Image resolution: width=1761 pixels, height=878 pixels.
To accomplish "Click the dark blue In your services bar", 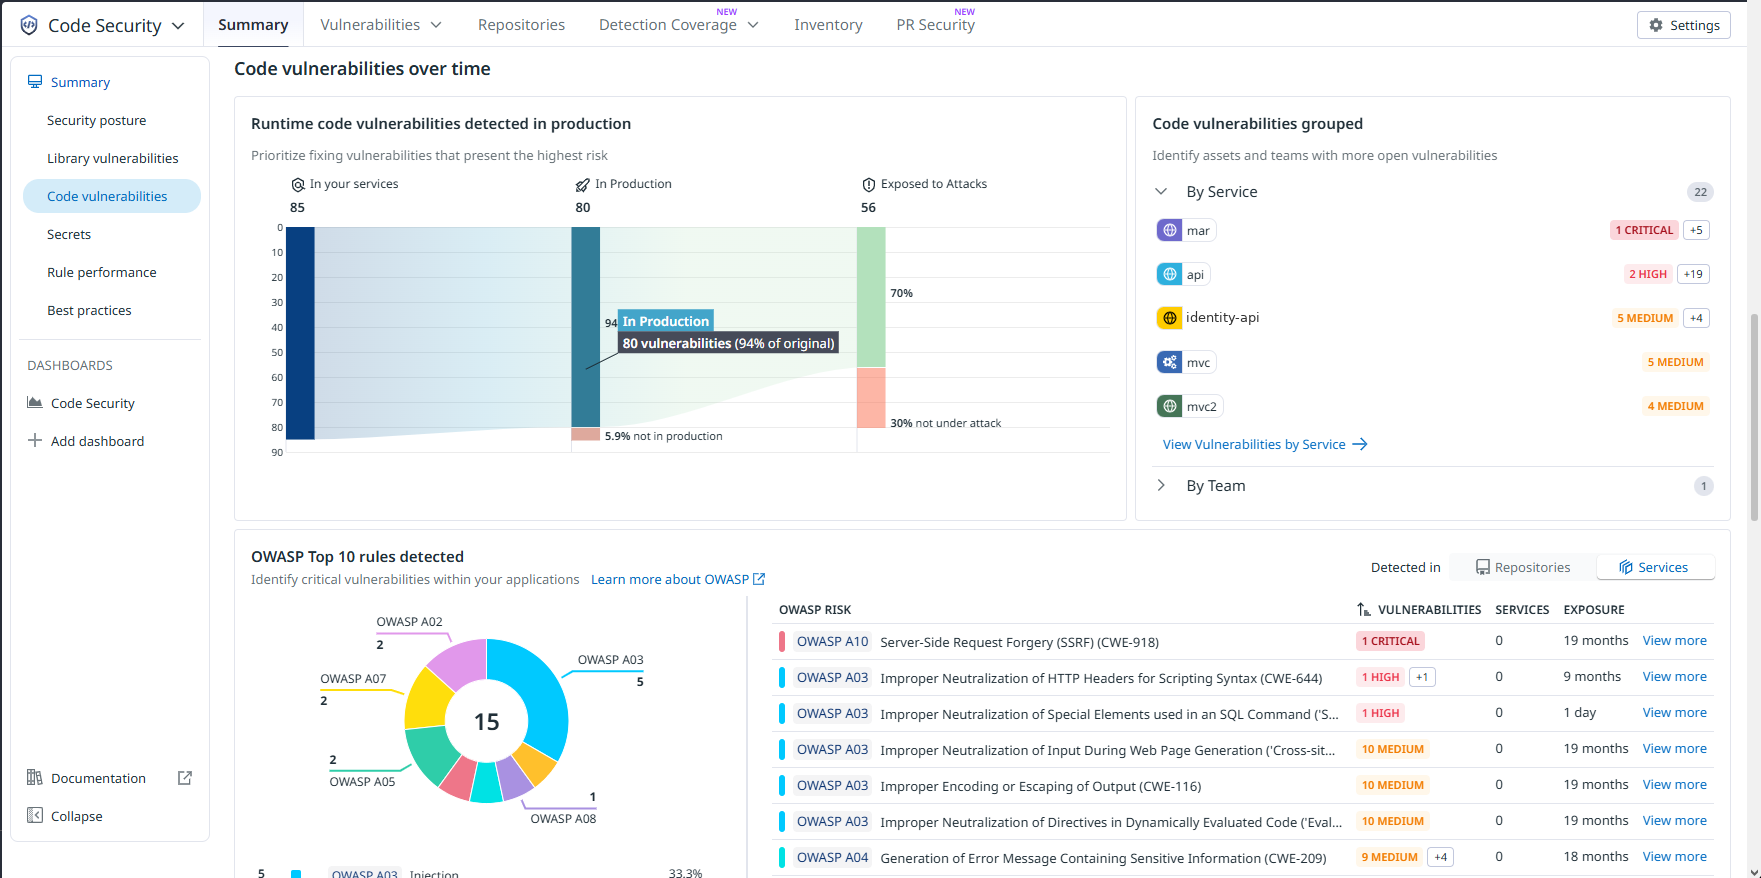I will tap(300, 333).
